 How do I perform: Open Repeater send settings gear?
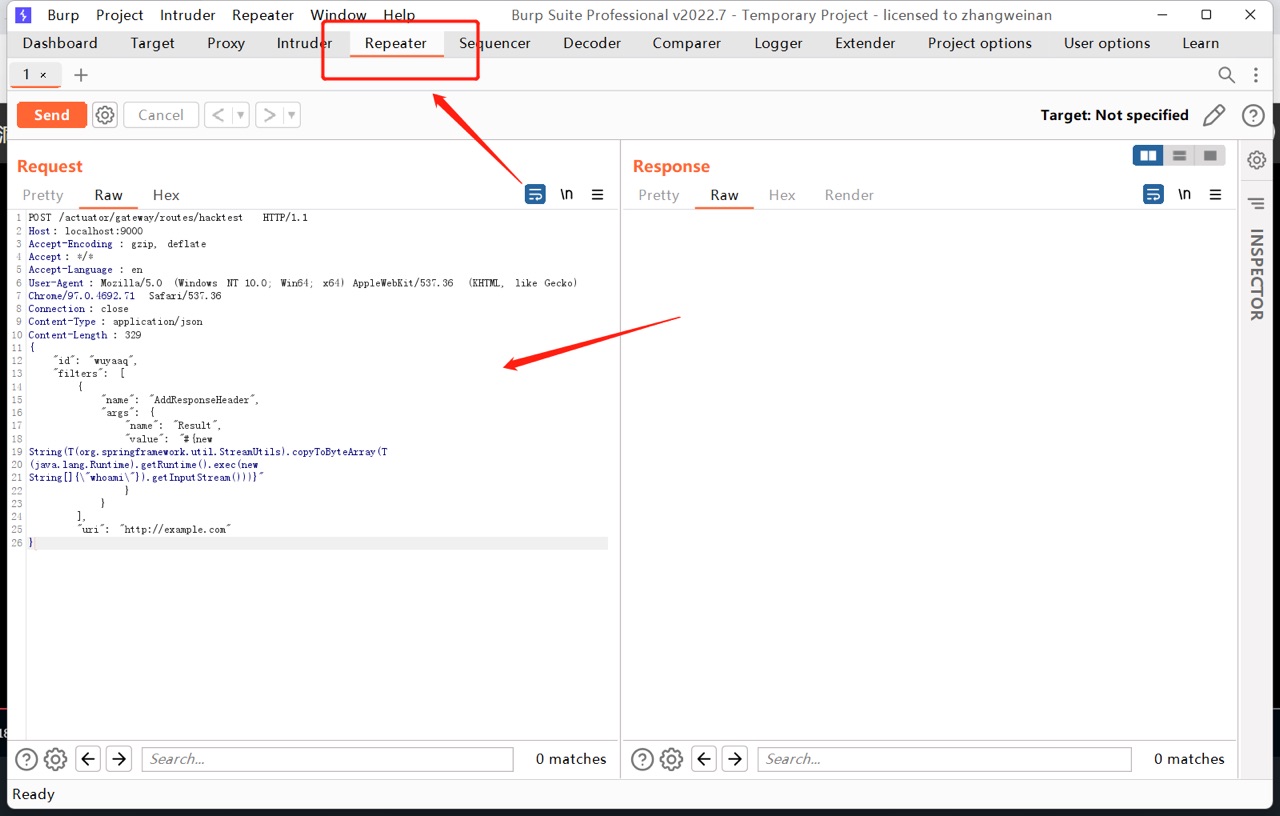tap(105, 115)
